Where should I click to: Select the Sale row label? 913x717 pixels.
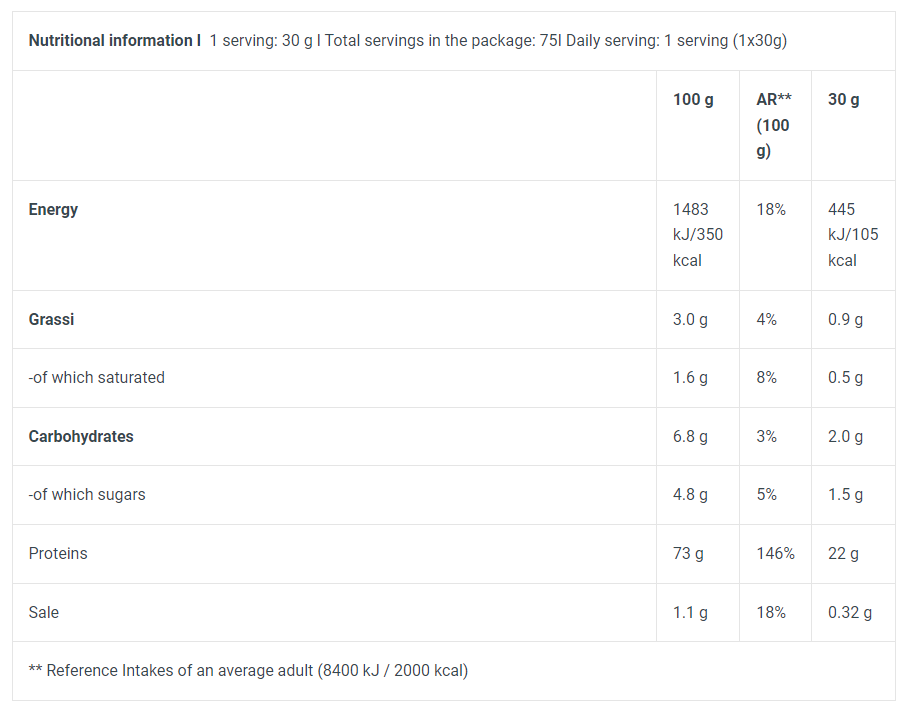pyautogui.click(x=44, y=612)
